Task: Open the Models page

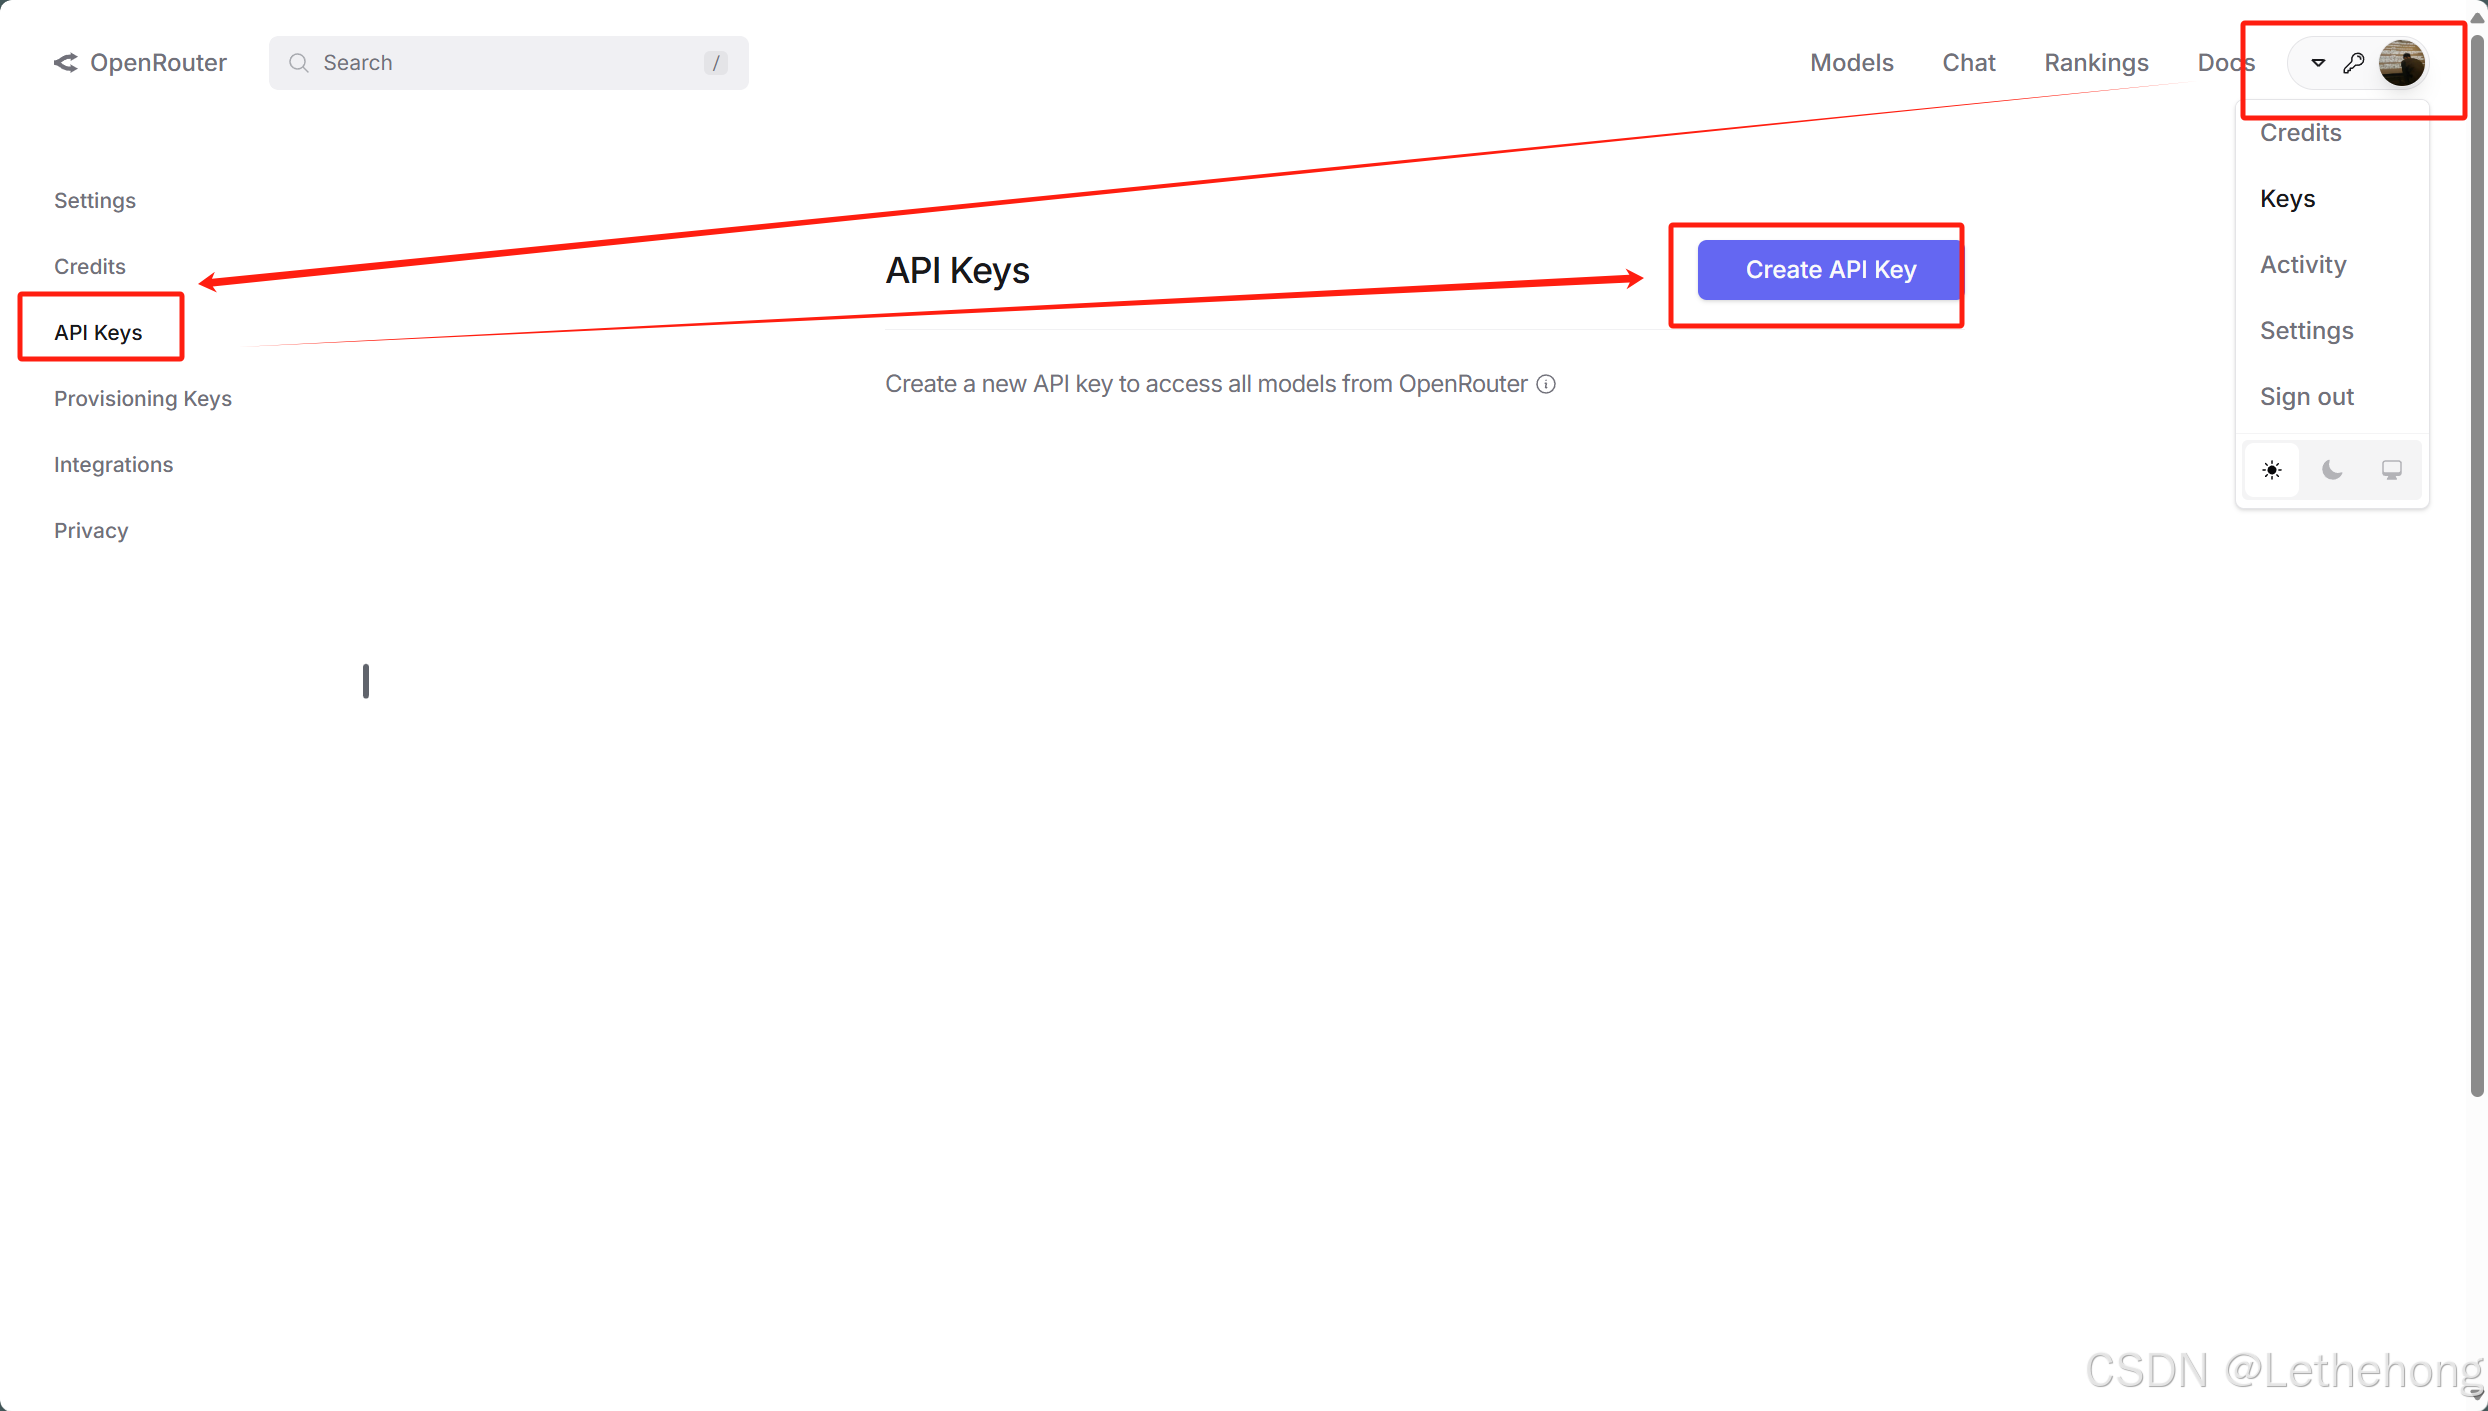Action: point(1852,63)
